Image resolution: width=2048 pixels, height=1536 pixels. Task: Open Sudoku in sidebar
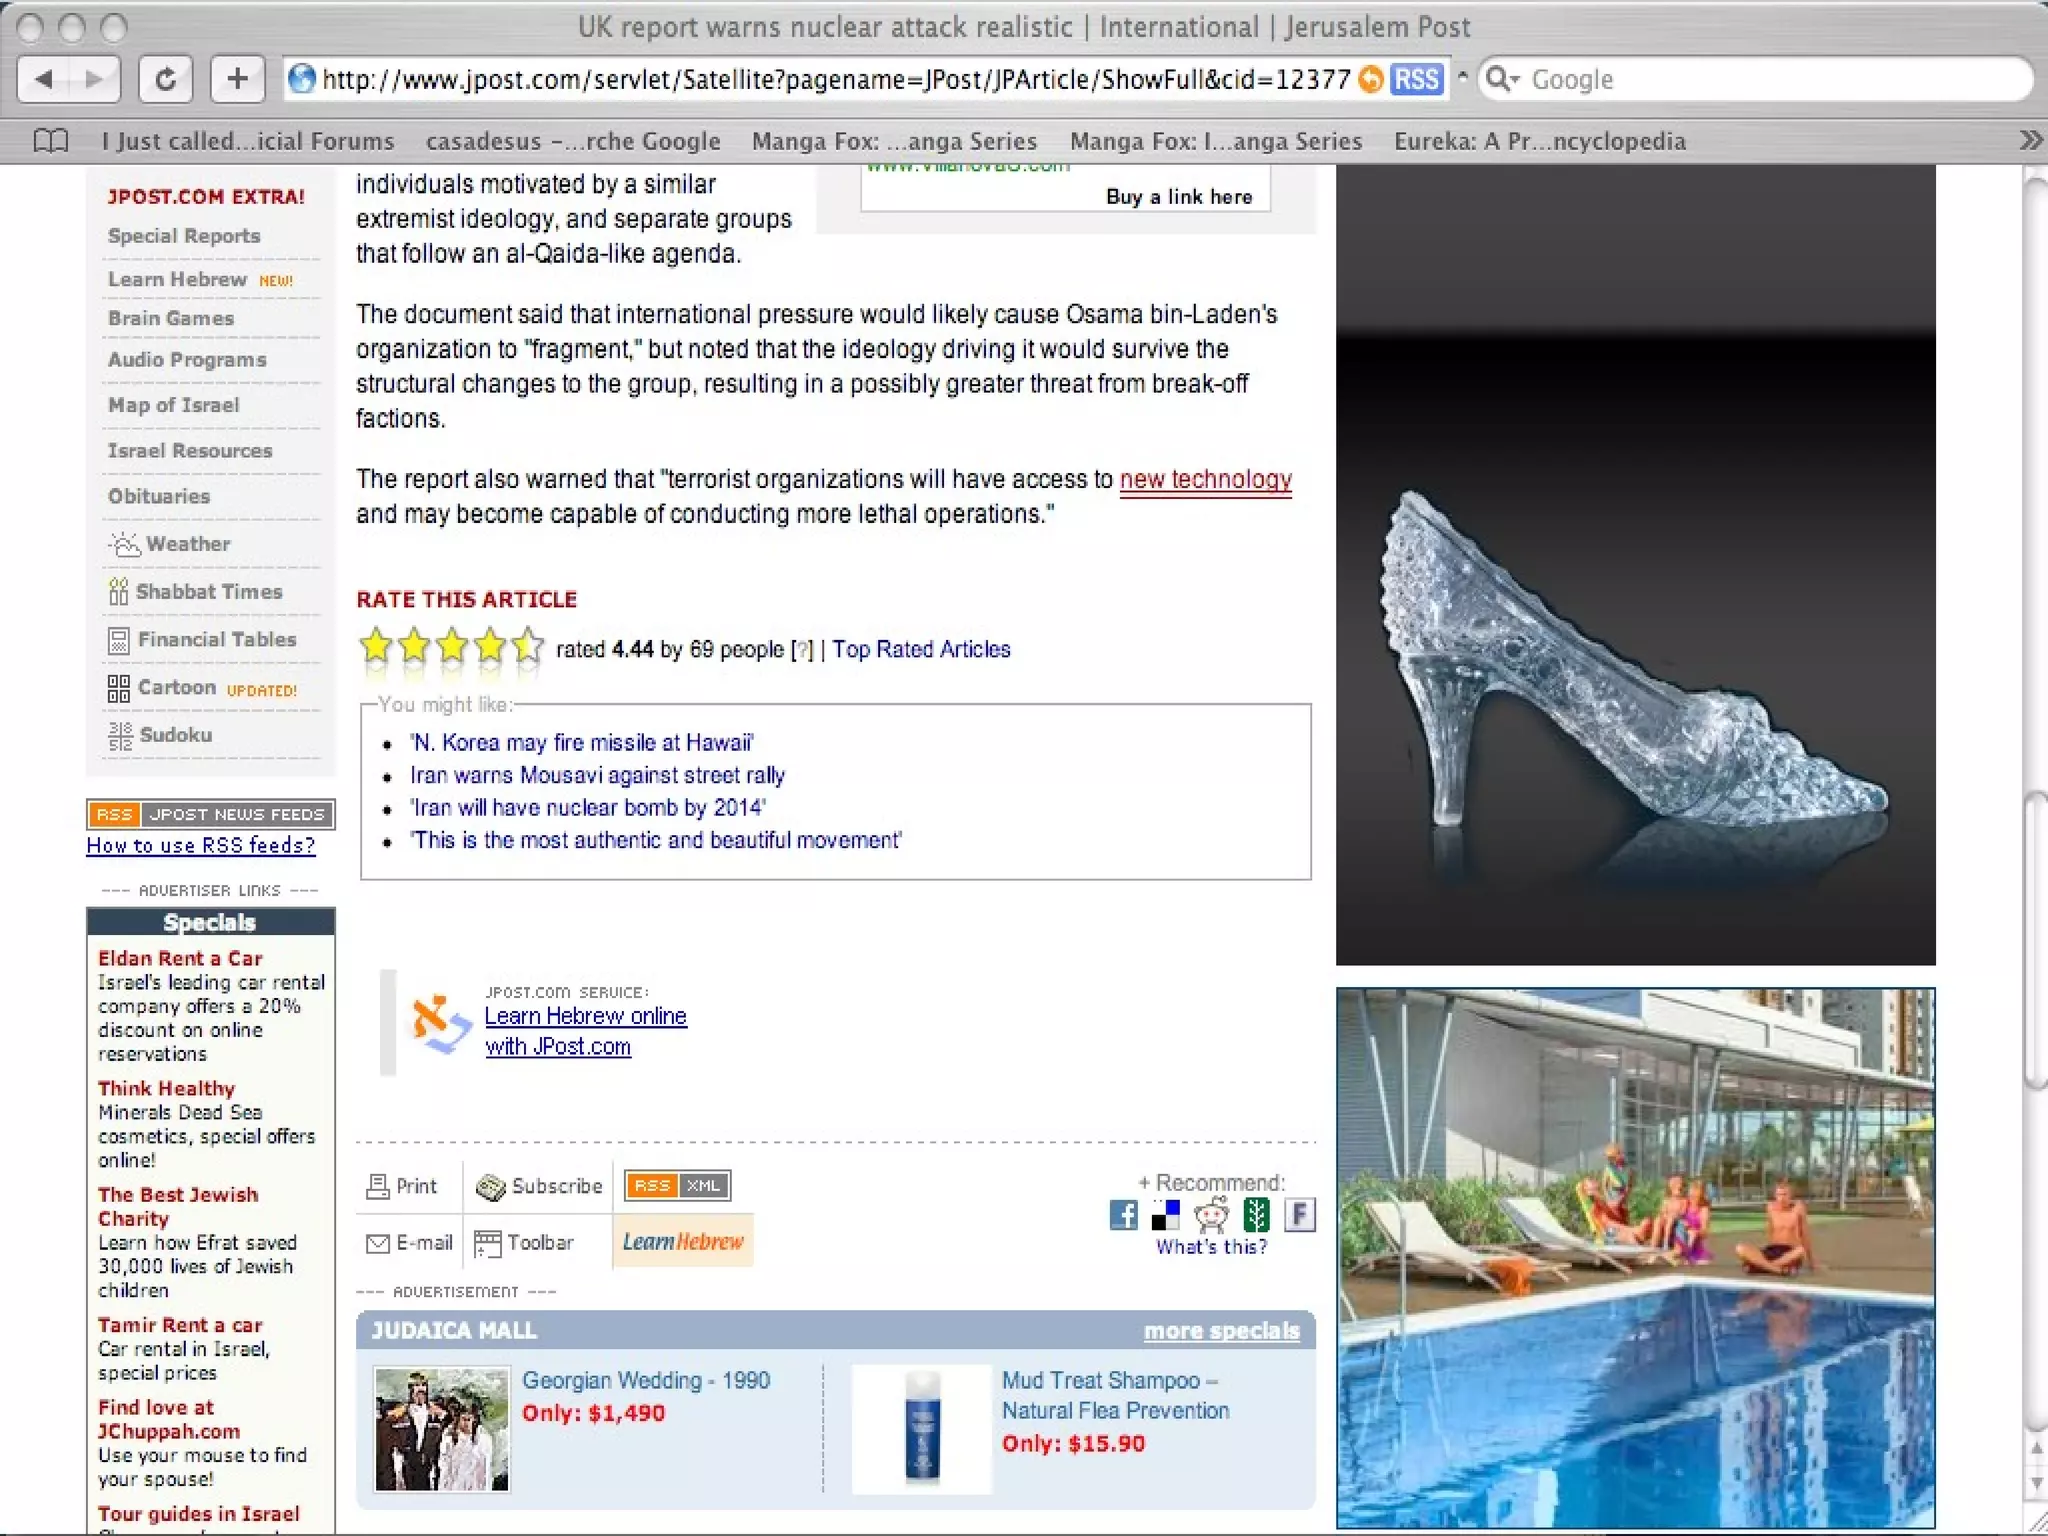click(x=175, y=735)
